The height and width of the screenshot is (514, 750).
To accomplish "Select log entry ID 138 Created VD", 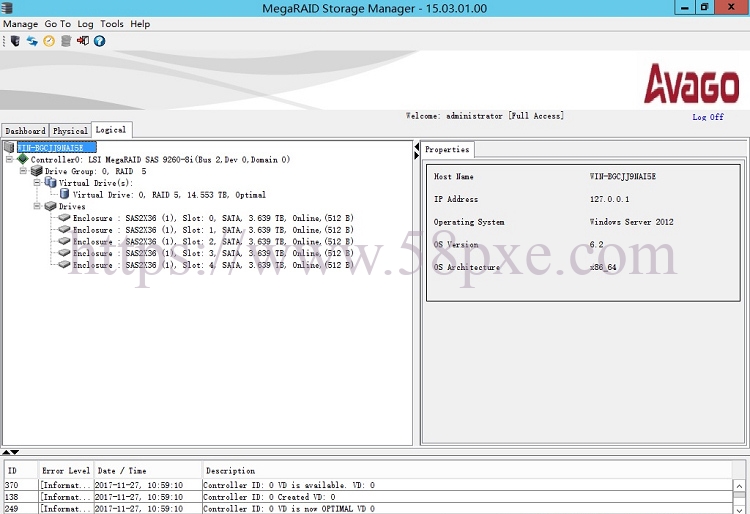I will [368, 497].
